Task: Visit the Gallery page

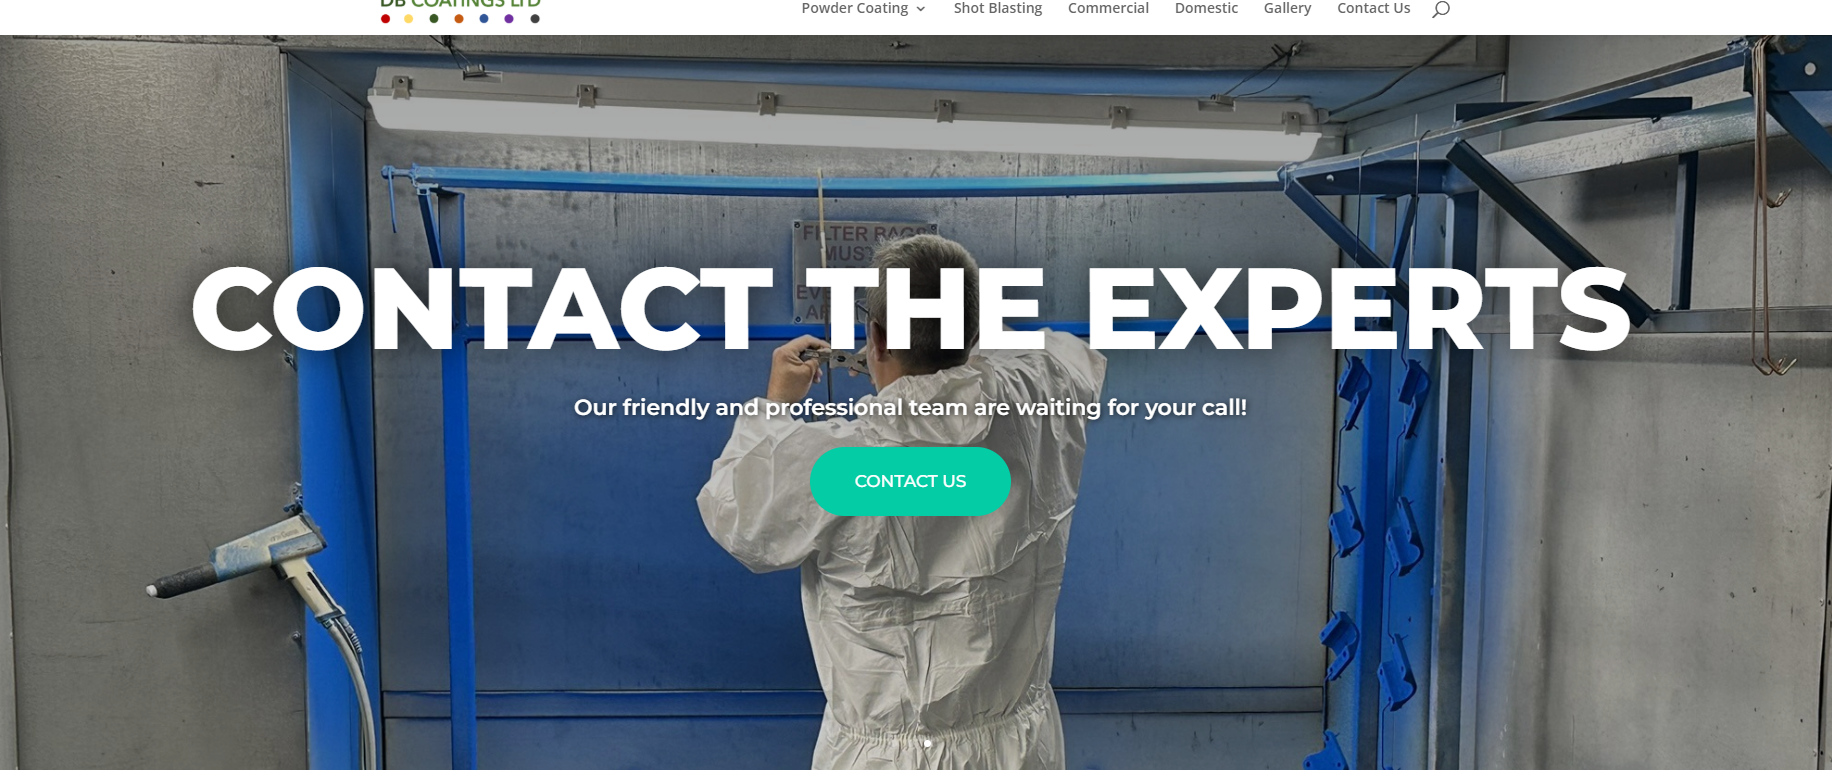Action: (1287, 8)
